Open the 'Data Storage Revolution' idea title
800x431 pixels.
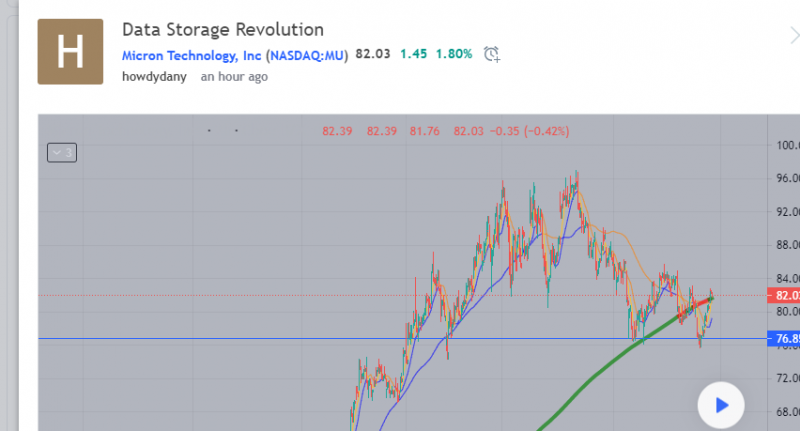coord(222,29)
